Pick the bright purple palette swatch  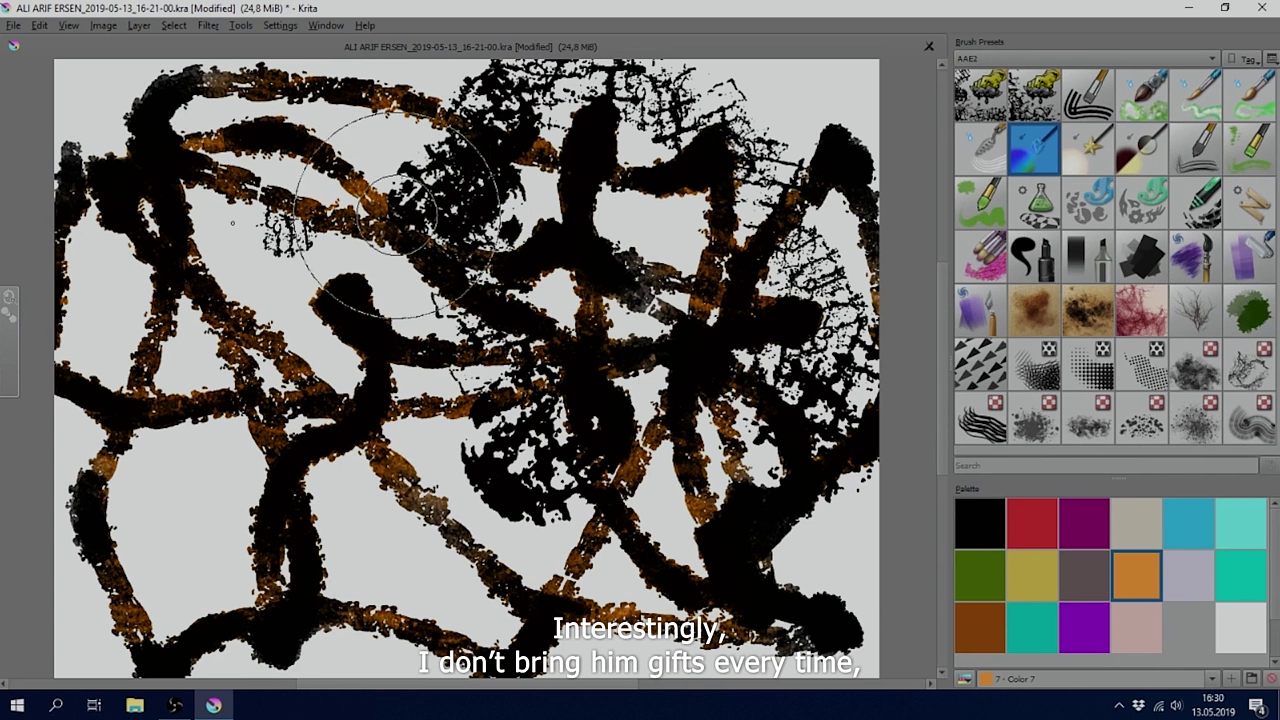tap(1084, 628)
